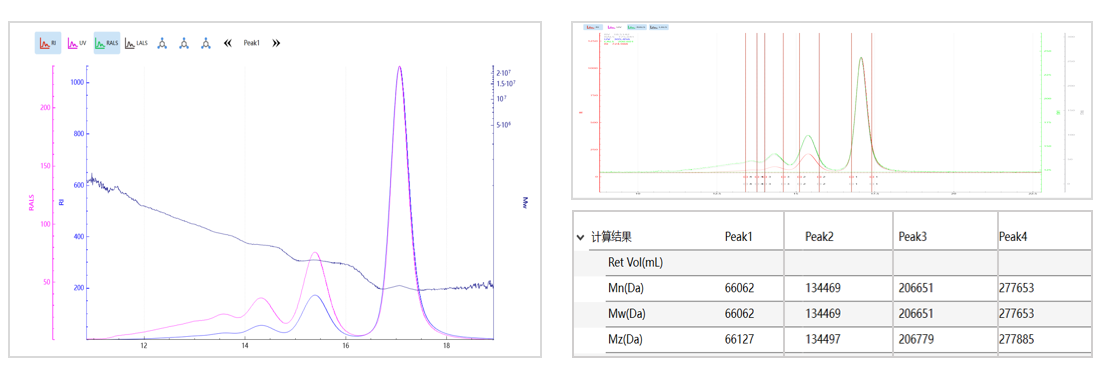Toggle the LALS detector trace in left chart
Image resolution: width=1109 pixels, height=371 pixels.
coord(137,43)
